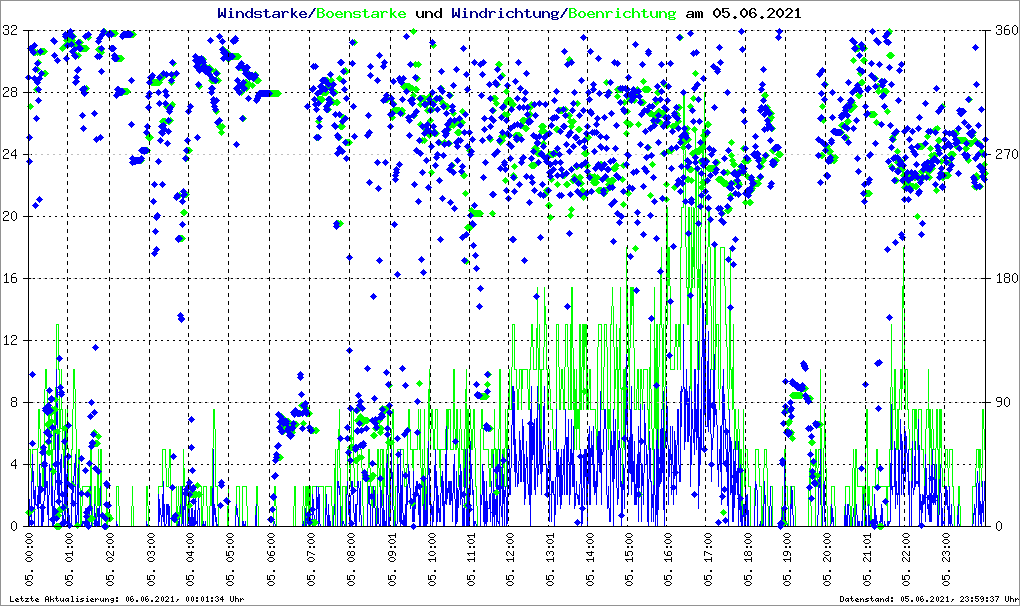
Task: Click the 32 label on left axis
Action: (x=10, y=31)
